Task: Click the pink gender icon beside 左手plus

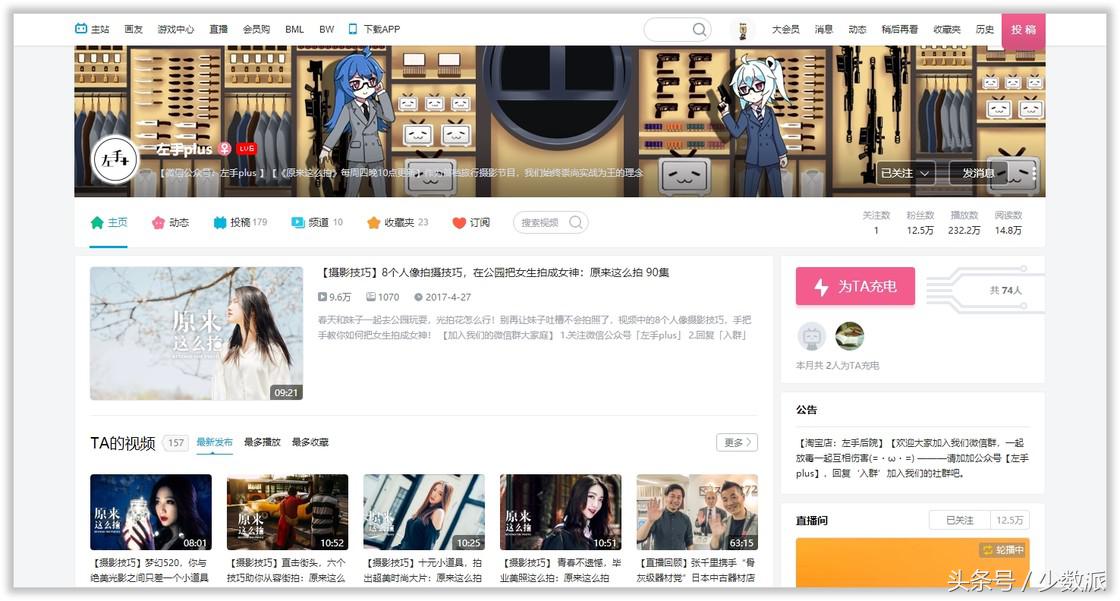Action: pyautogui.click(x=225, y=149)
